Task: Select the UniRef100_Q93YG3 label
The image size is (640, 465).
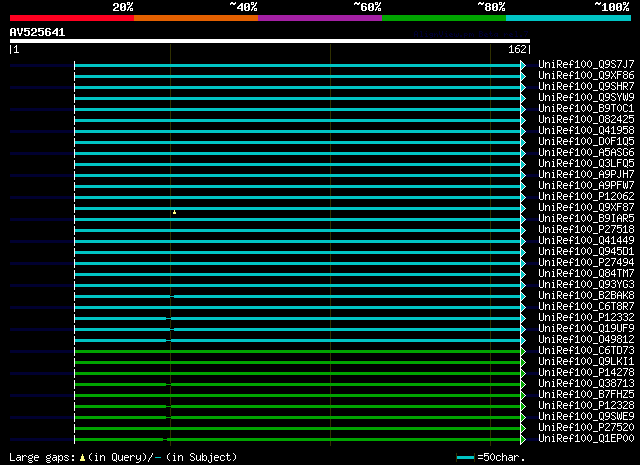Action: [586, 285]
